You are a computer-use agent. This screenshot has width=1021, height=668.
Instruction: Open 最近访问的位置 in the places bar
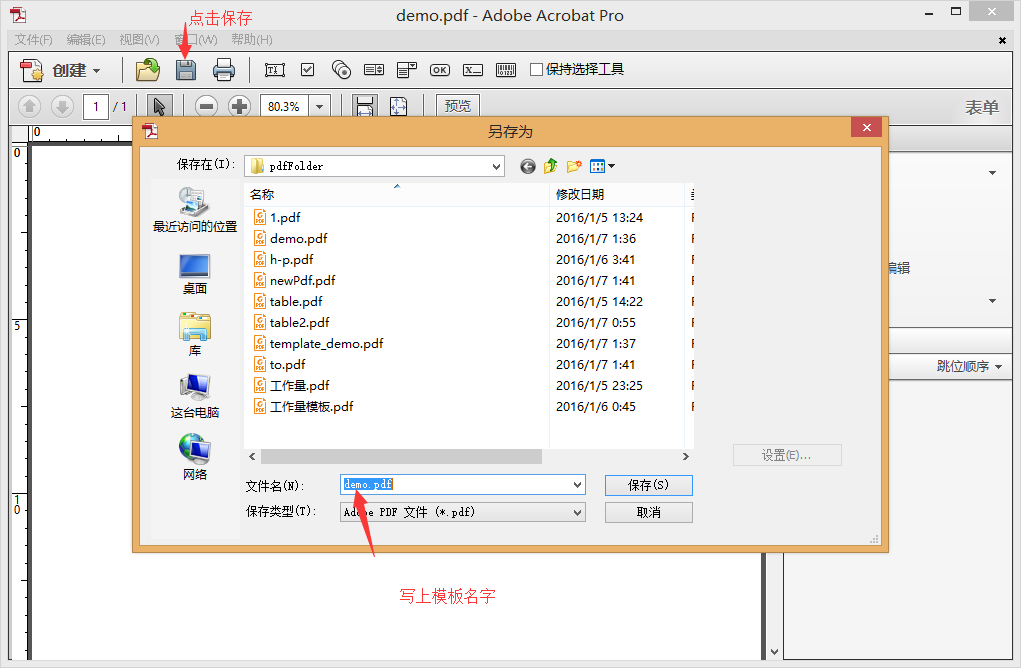[194, 210]
